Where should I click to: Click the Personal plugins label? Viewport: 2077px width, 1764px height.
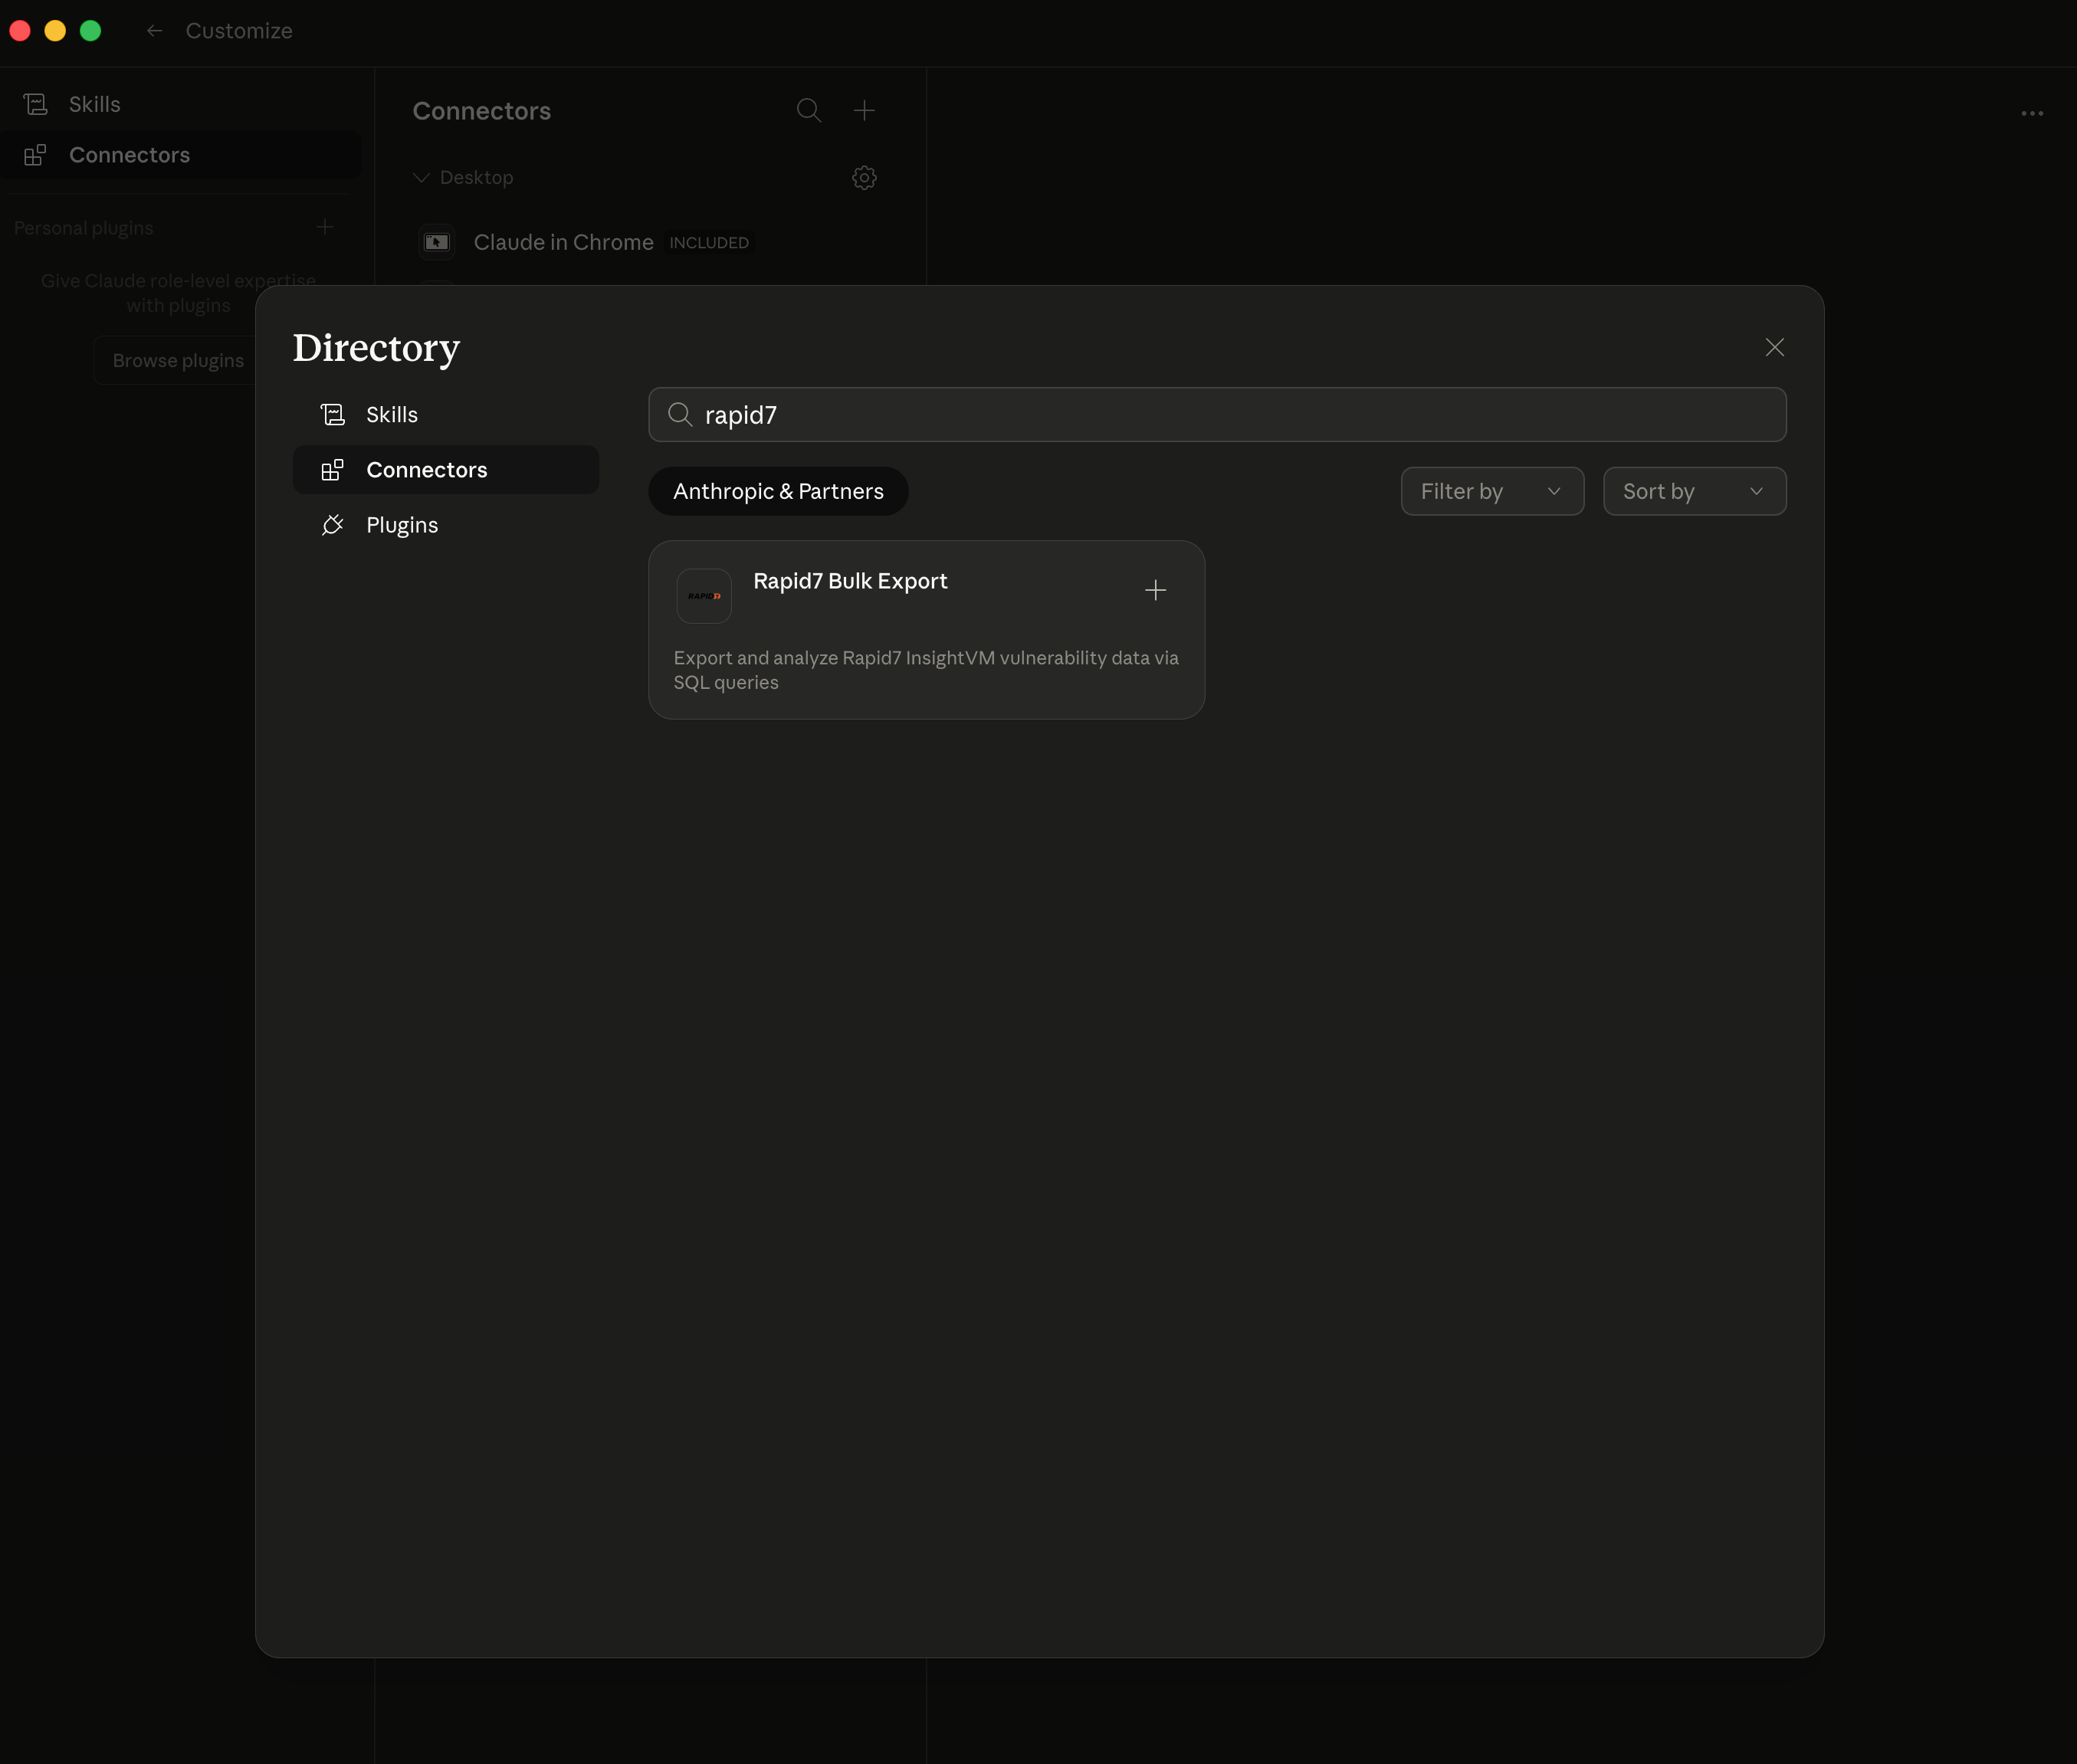point(83,228)
